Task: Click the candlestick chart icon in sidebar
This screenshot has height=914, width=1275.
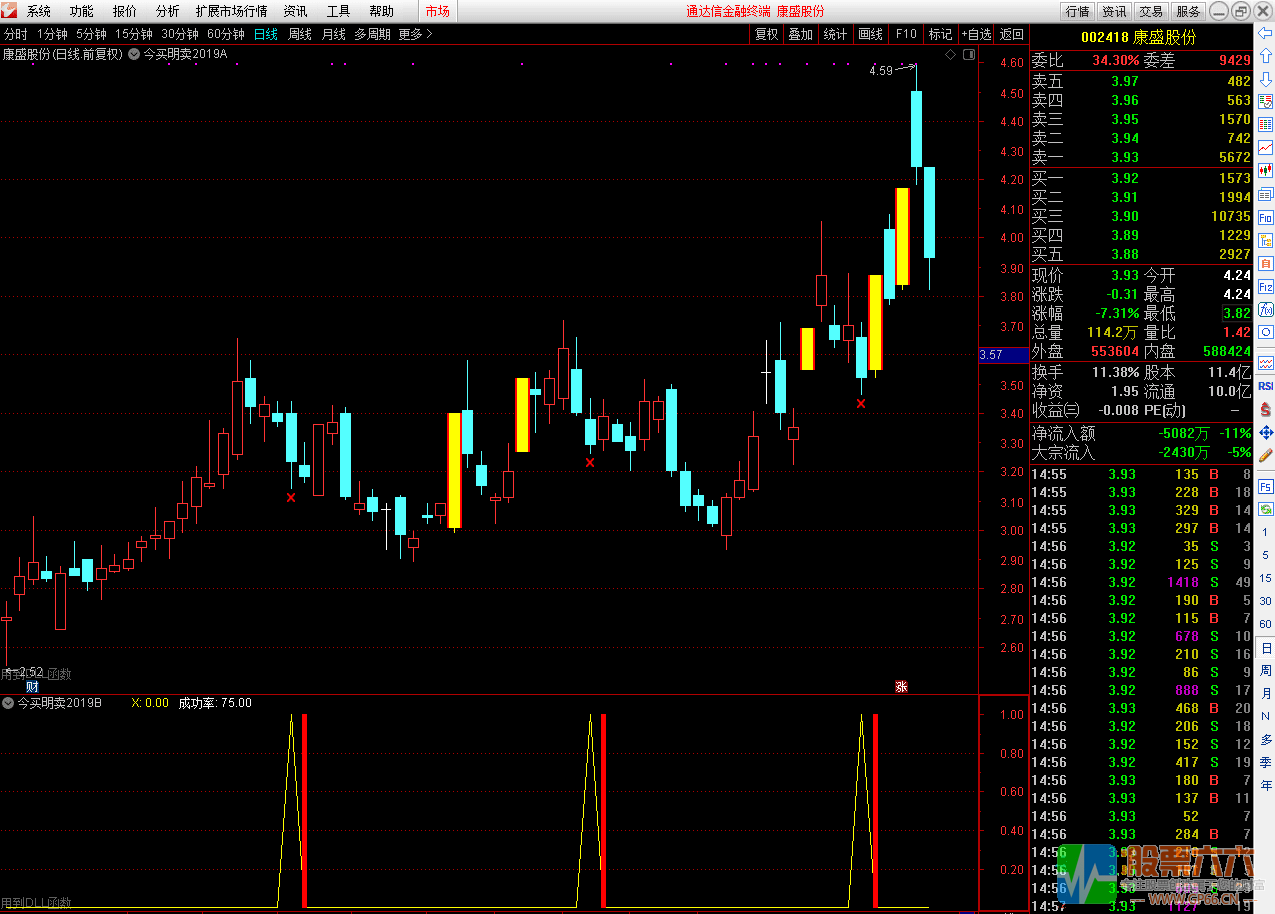Action: coord(1266,171)
